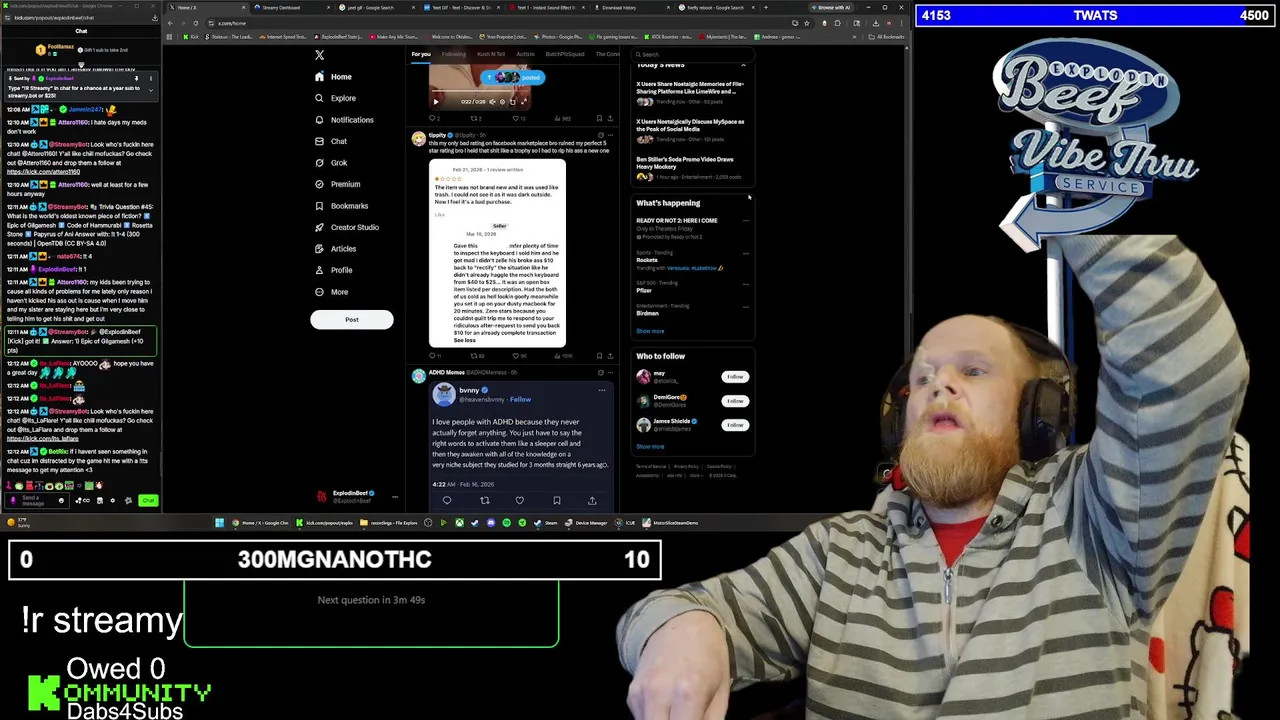Open Home in the X sidebar
Screen dimensions: 1280x720
(x=333, y=77)
